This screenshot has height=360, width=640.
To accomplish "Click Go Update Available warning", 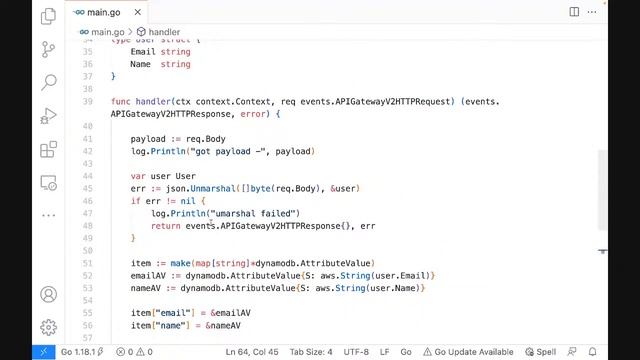I will click(x=468, y=352).
